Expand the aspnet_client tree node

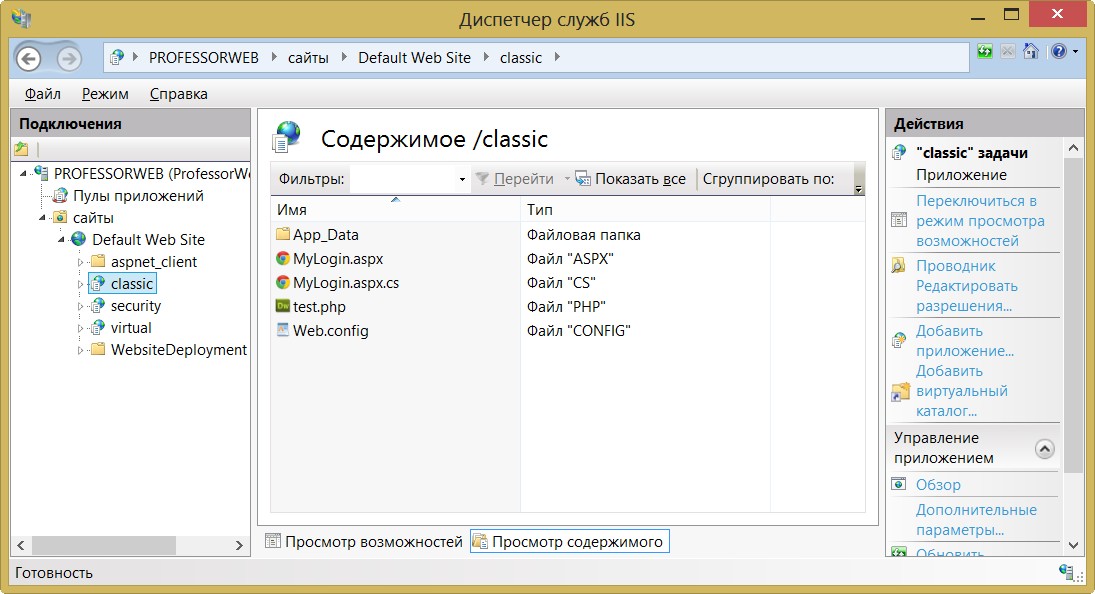point(80,262)
